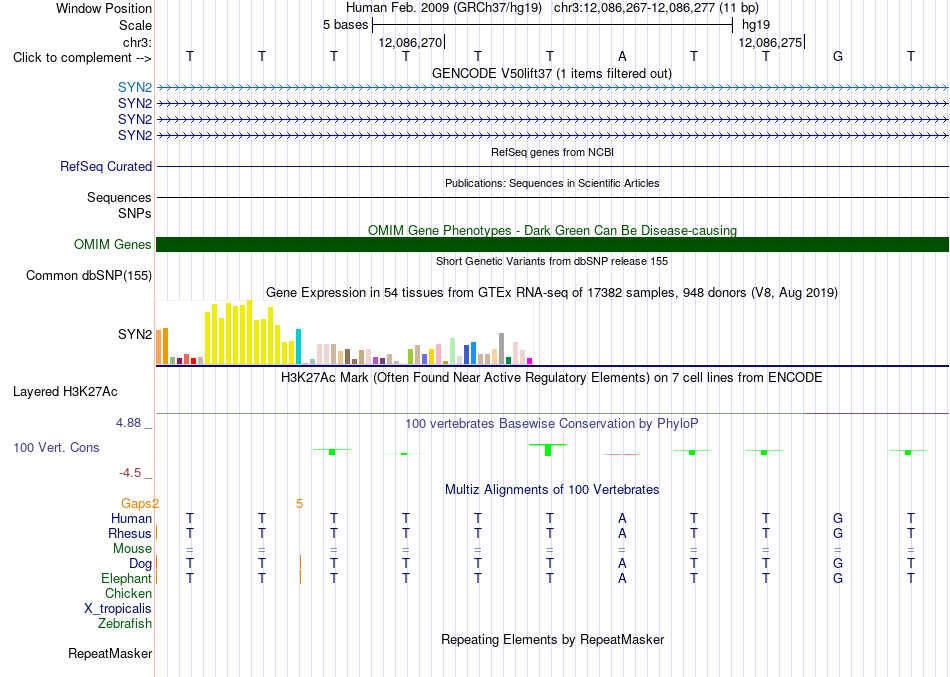Click the 'Click to complement -->' label

tap(82, 58)
